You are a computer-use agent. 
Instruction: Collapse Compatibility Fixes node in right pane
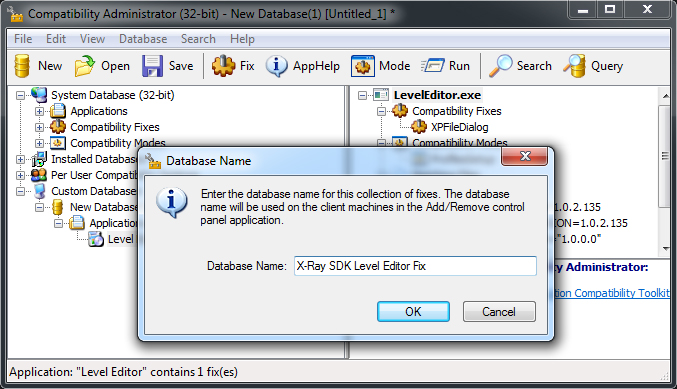(381, 111)
